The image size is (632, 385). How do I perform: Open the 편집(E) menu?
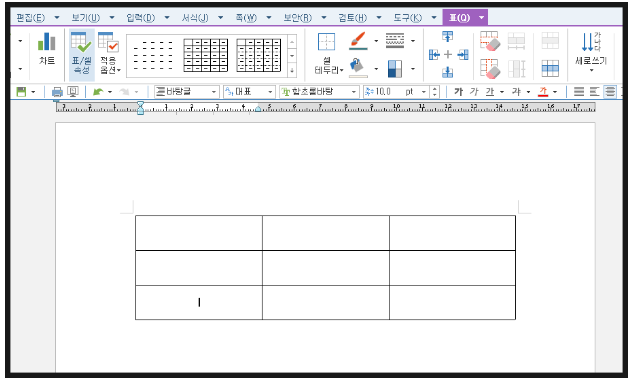(x=31, y=18)
